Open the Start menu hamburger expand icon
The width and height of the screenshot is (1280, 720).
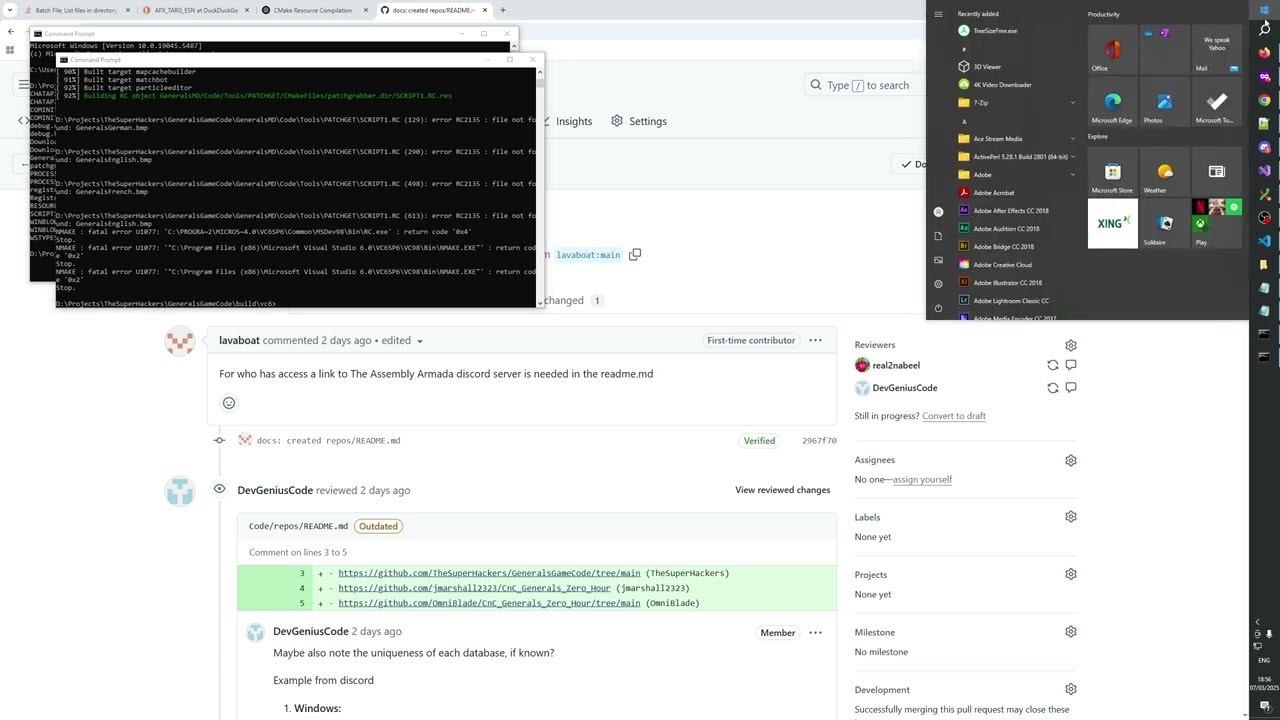tap(938, 14)
